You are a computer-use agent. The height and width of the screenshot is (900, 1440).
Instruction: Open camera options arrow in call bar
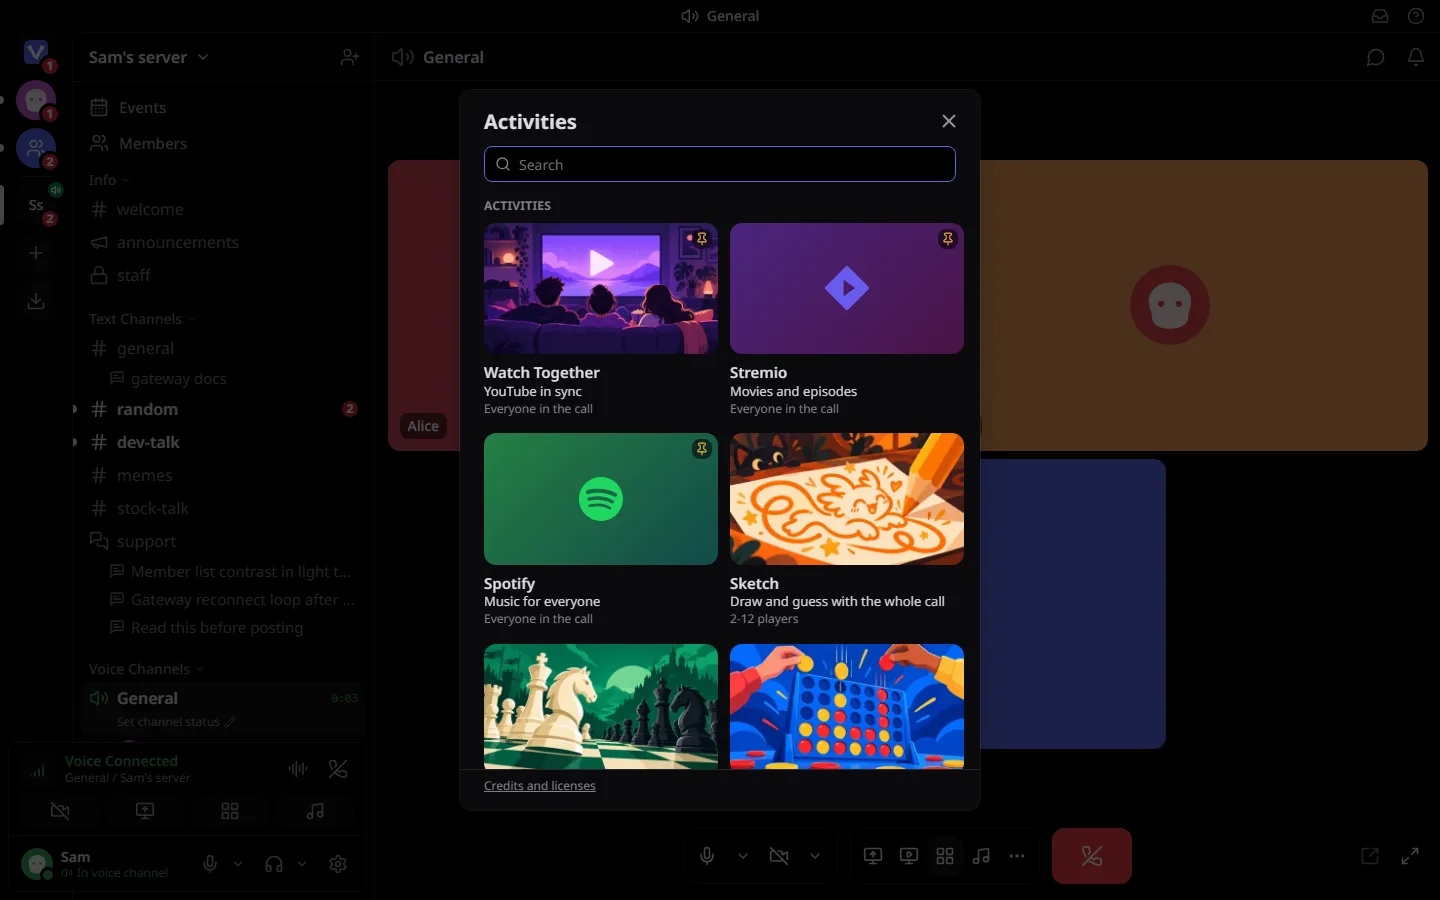[815, 856]
